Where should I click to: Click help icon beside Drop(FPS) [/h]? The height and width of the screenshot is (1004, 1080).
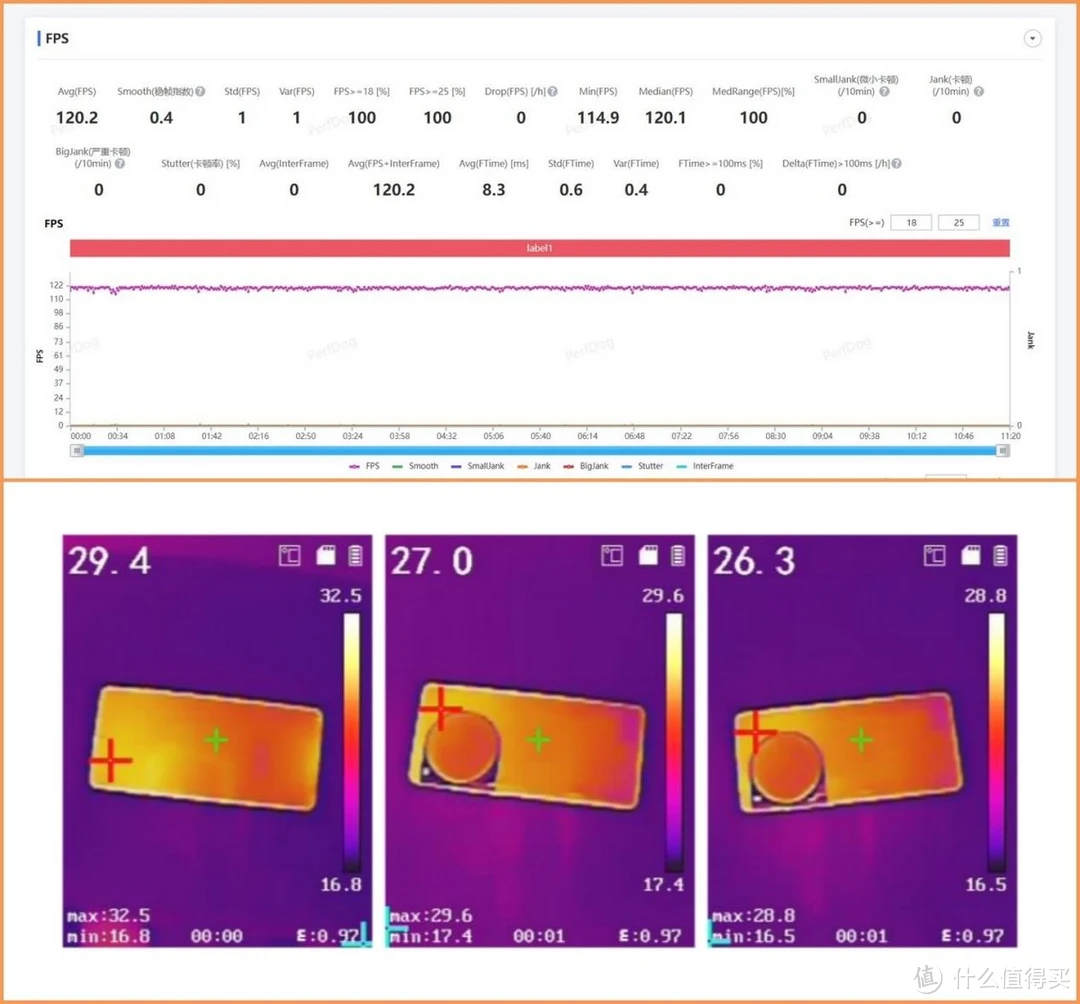552,91
